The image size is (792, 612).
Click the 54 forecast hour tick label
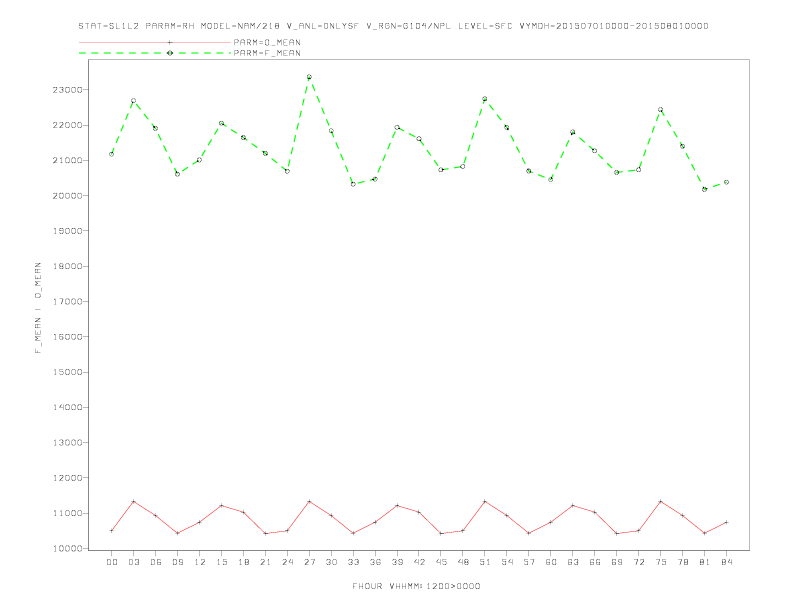click(x=507, y=562)
